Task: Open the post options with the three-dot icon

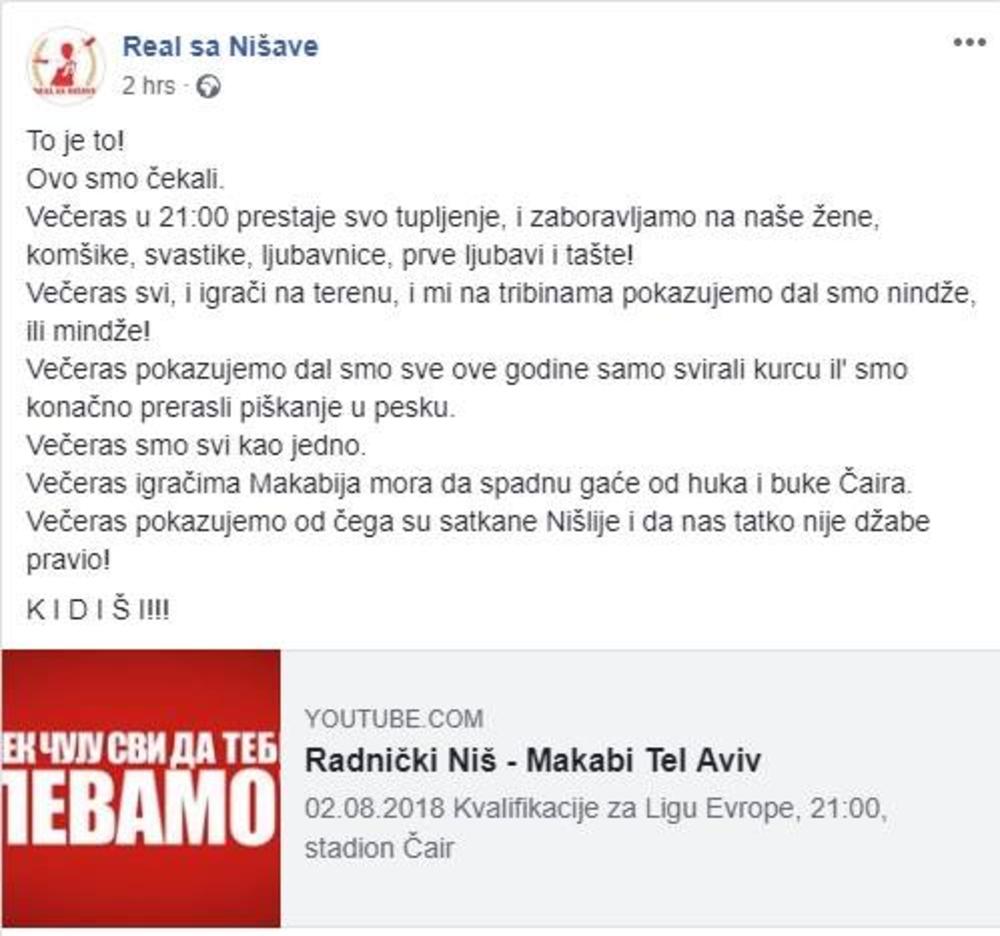Action: pos(969,42)
